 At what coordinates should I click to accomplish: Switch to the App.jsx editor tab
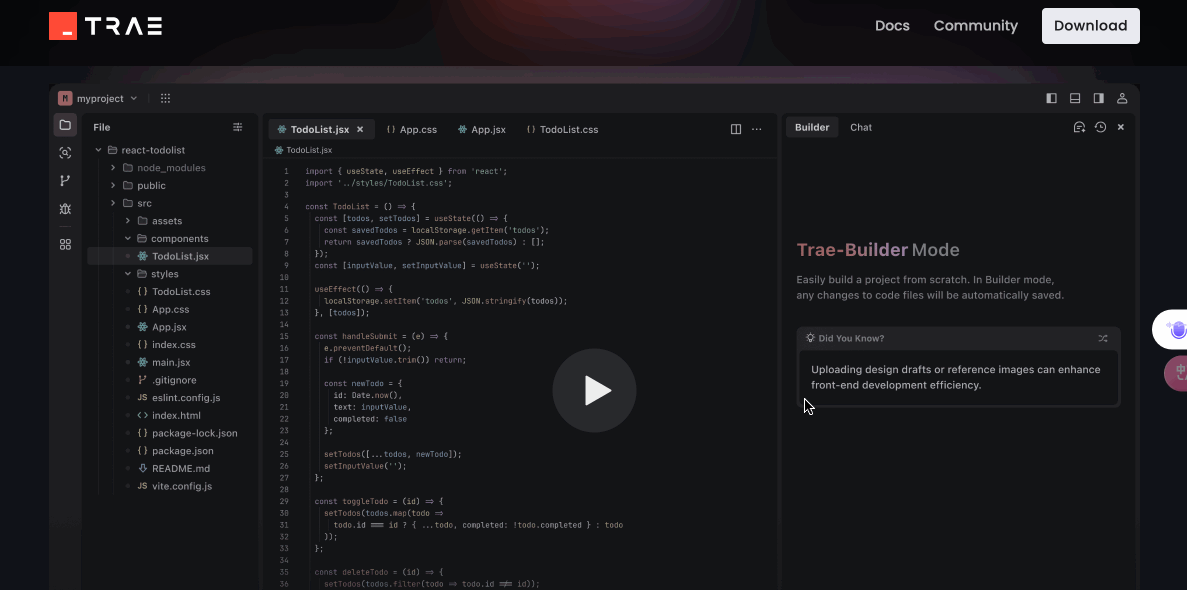coord(481,130)
